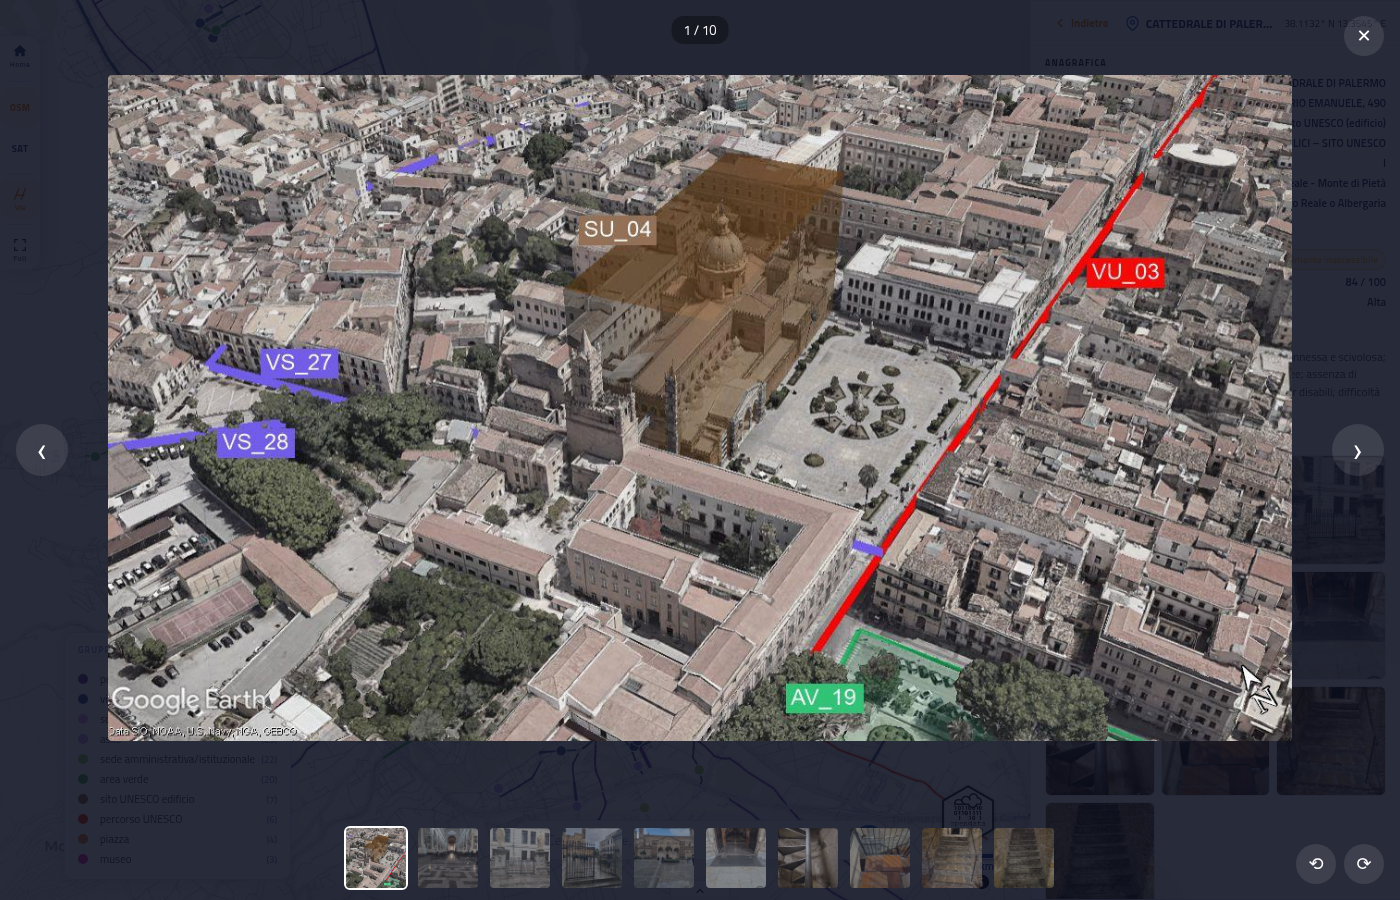Click the "sede amministrativa/istituzionale" legend entry
Image resolution: width=1400 pixels, height=900 pixels.
click(177, 759)
